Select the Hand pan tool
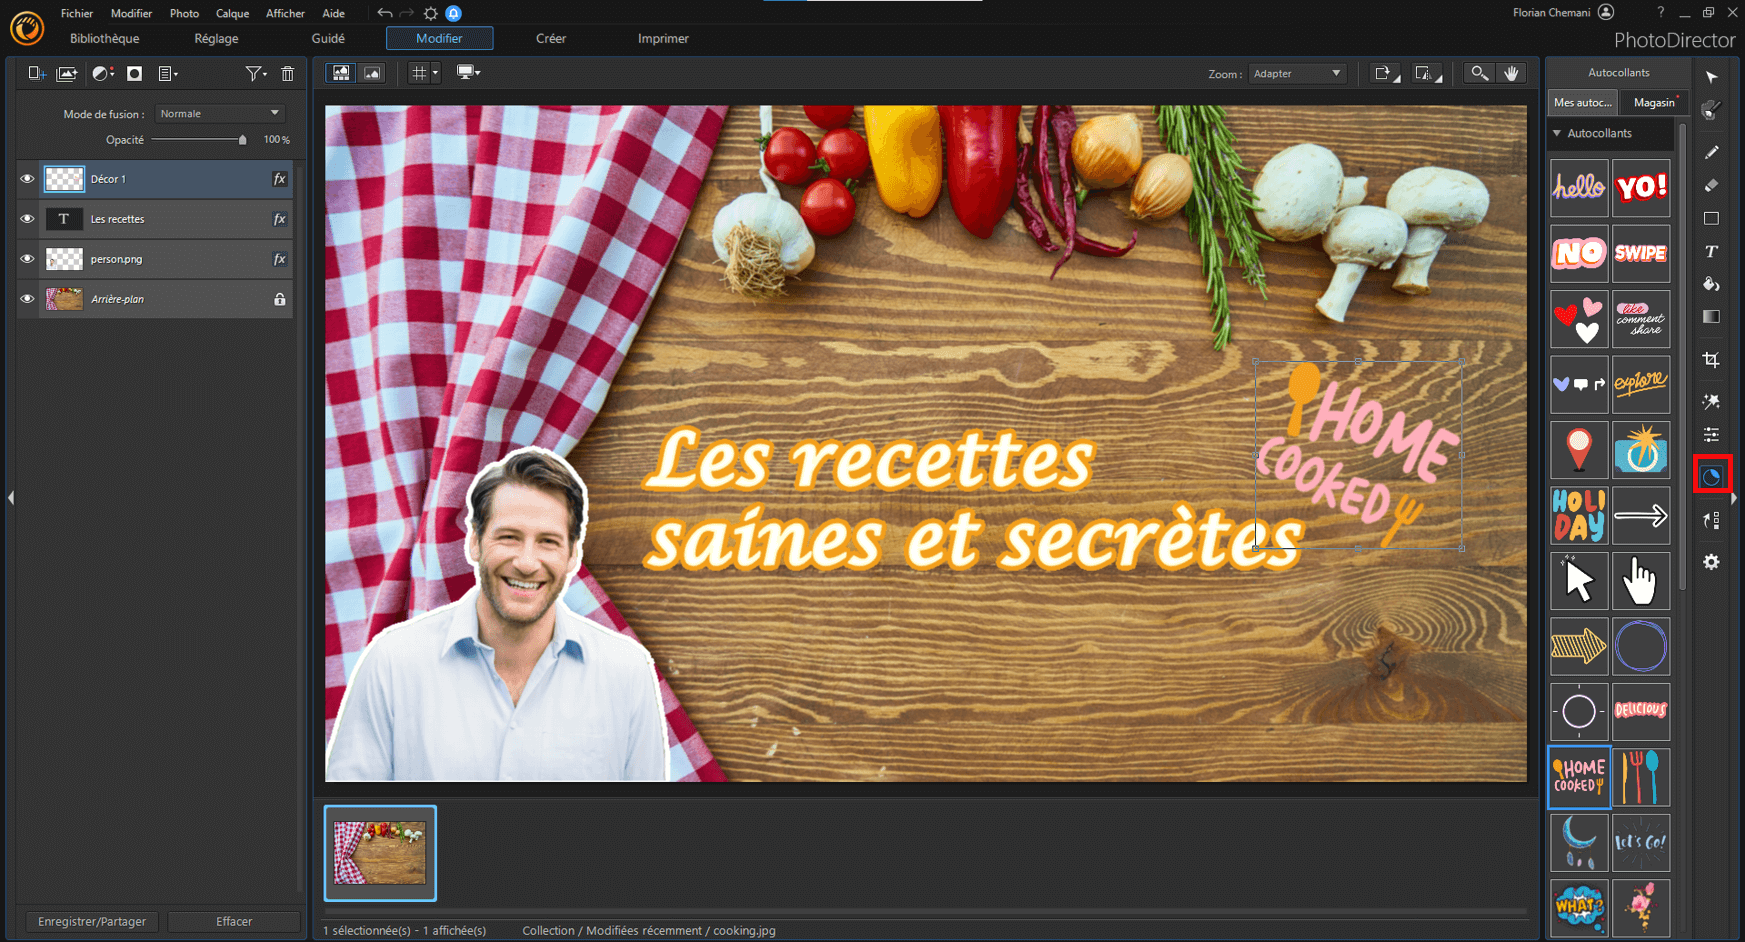 pyautogui.click(x=1511, y=73)
